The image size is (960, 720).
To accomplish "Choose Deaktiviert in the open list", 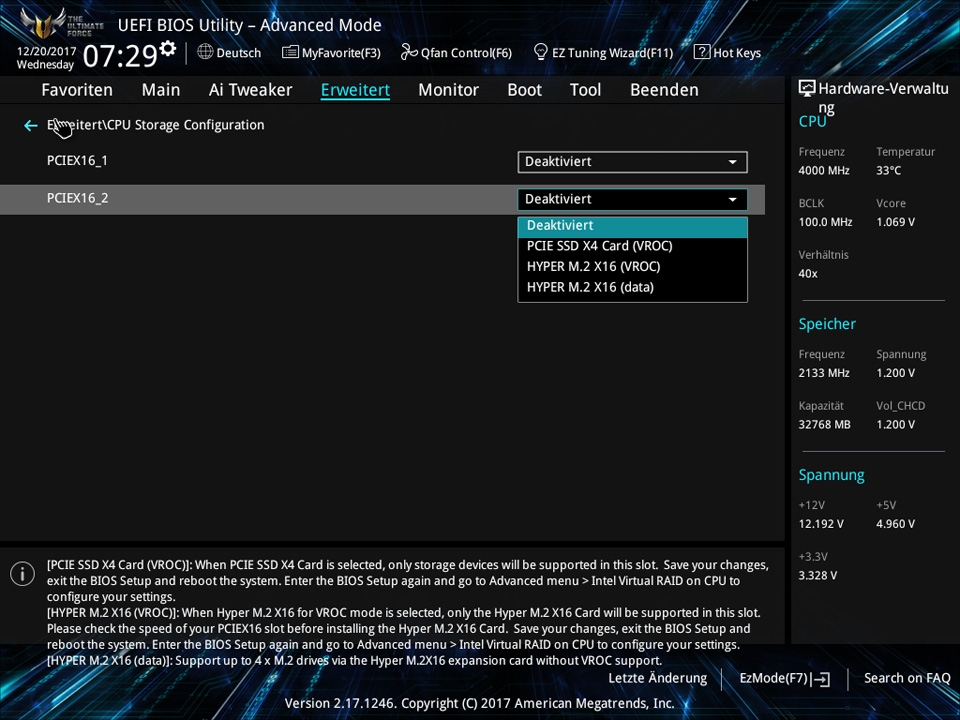I will coord(632,225).
